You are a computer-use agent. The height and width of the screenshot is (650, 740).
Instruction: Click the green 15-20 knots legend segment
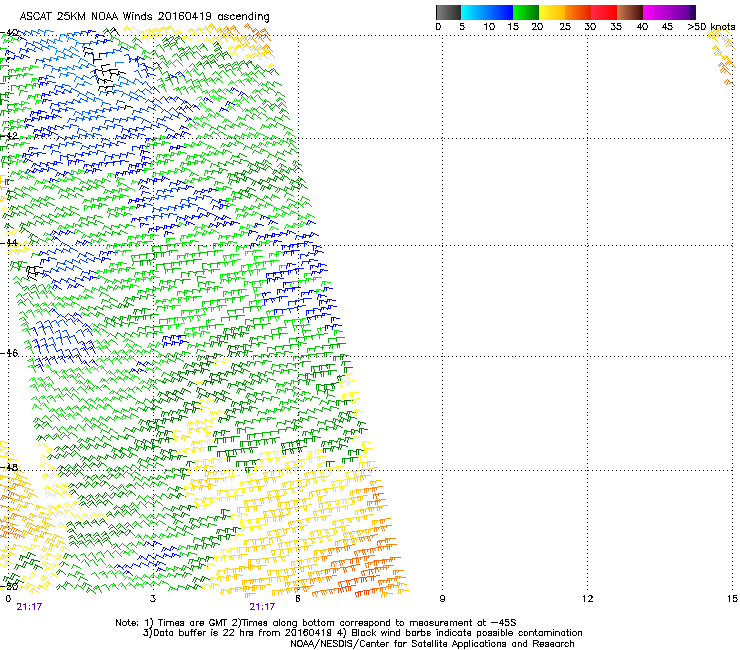525,12
